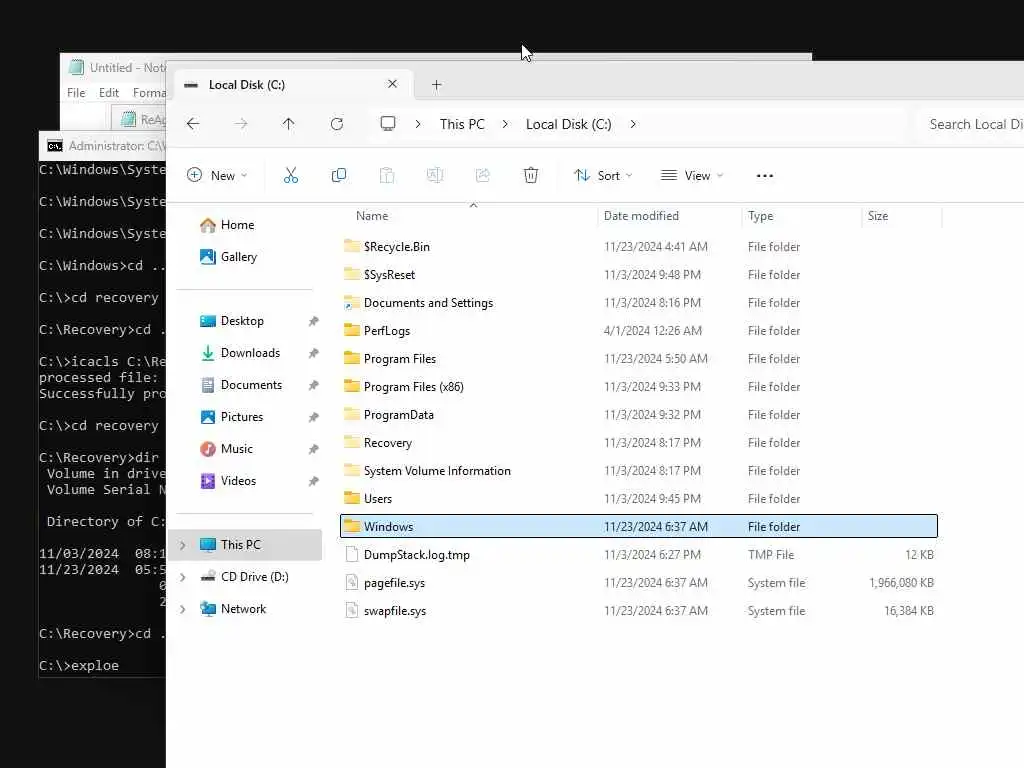Expand Network in the navigation tree
The image size is (1024, 768).
pyautogui.click(x=183, y=609)
